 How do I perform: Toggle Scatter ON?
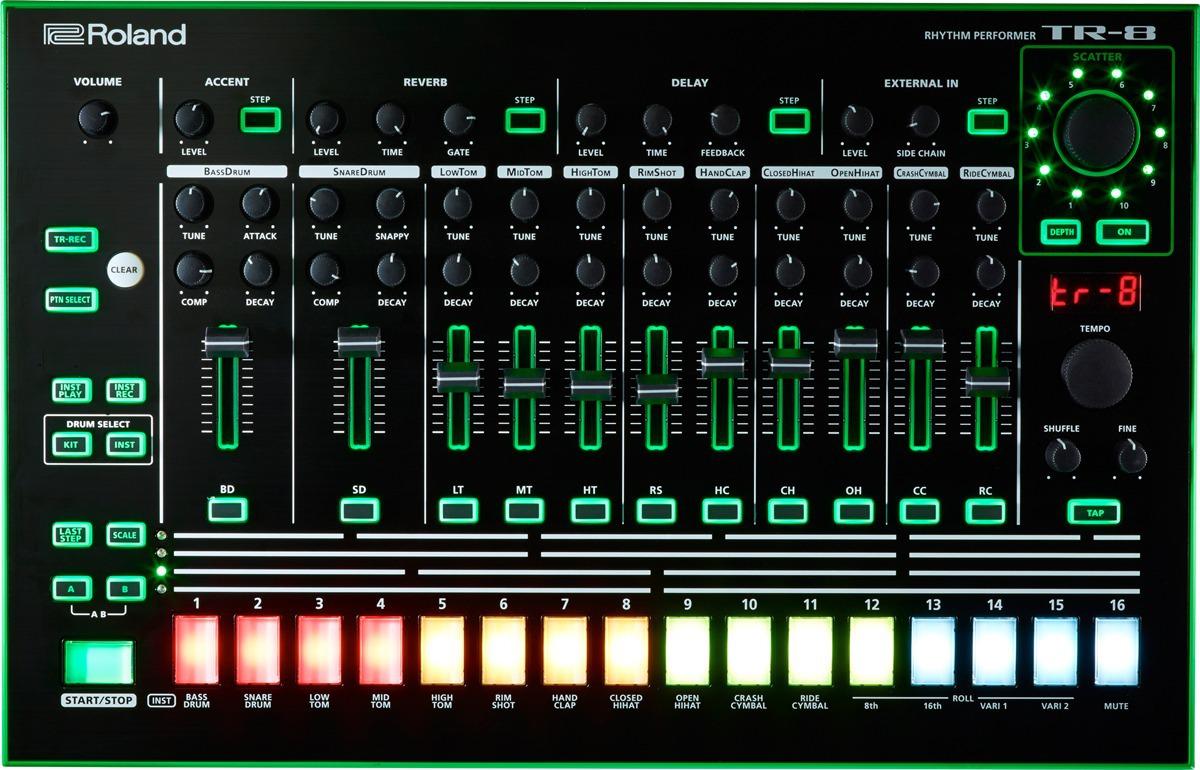click(1122, 231)
